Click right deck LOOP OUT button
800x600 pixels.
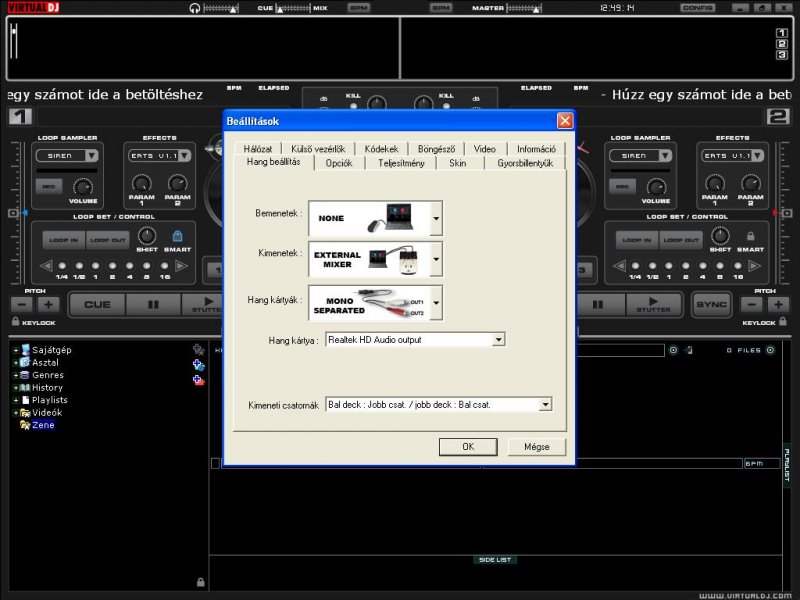coord(681,240)
